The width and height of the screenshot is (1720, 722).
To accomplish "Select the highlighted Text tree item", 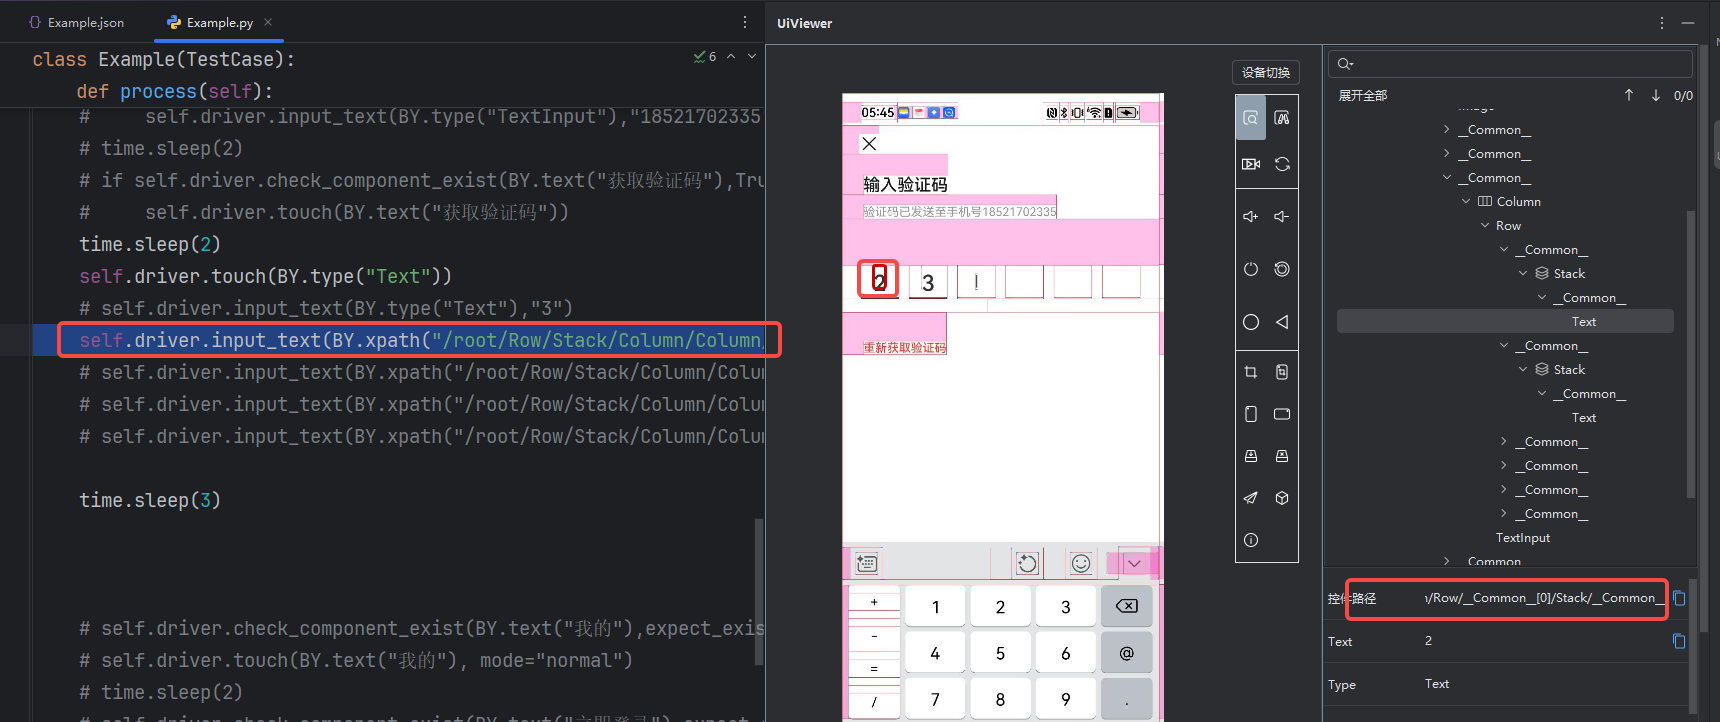I will pyautogui.click(x=1583, y=322).
